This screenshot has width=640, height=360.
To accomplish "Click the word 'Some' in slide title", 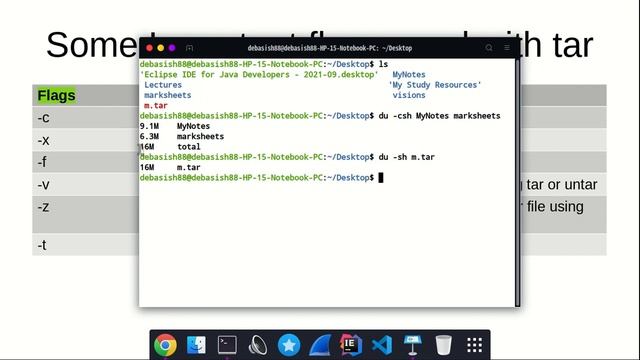I will coord(92,45).
